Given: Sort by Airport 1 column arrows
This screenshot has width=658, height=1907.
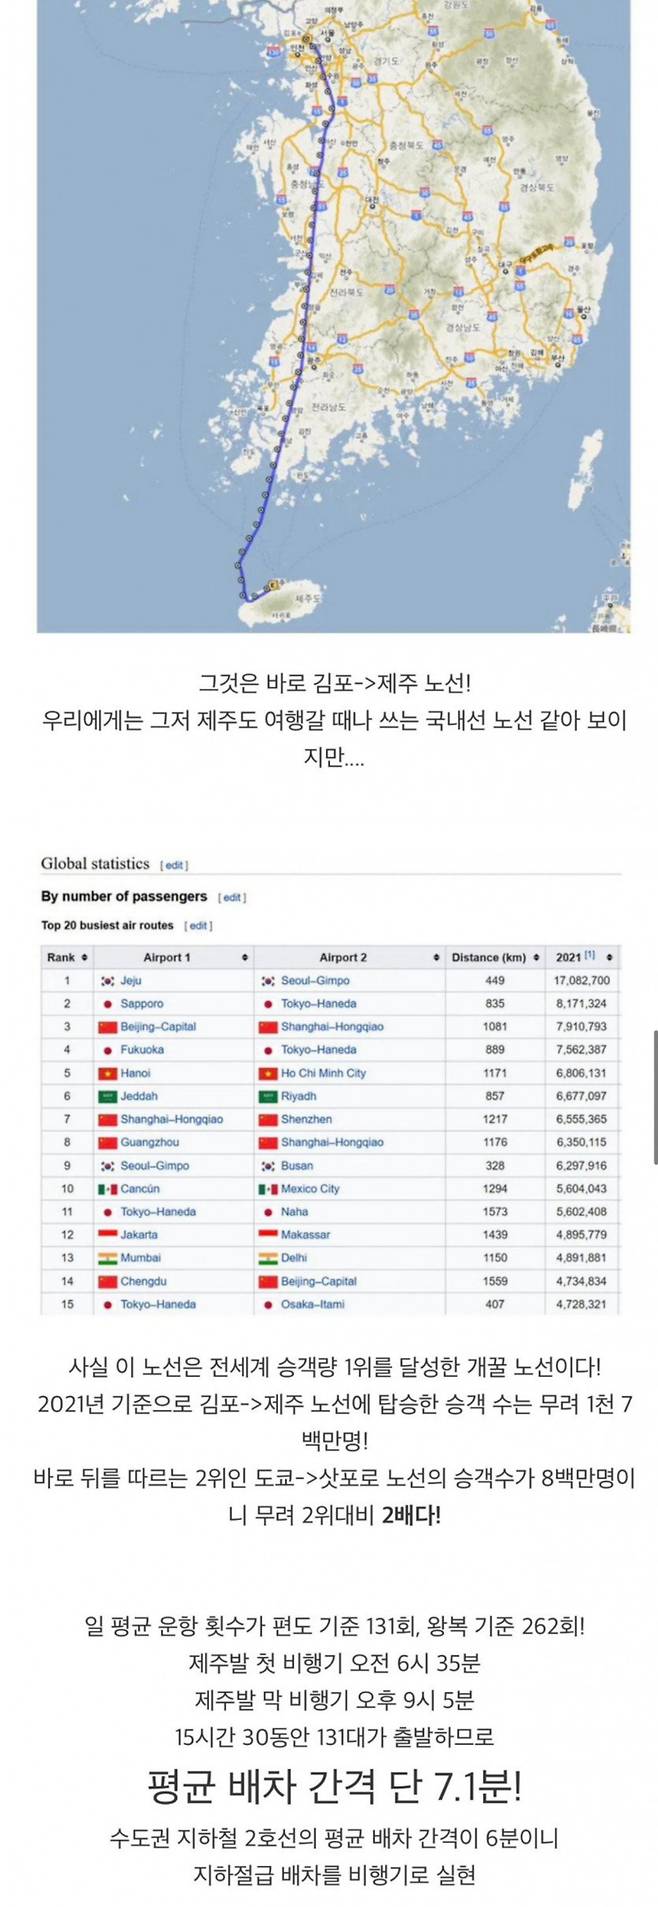Looking at the screenshot, I should [244, 958].
